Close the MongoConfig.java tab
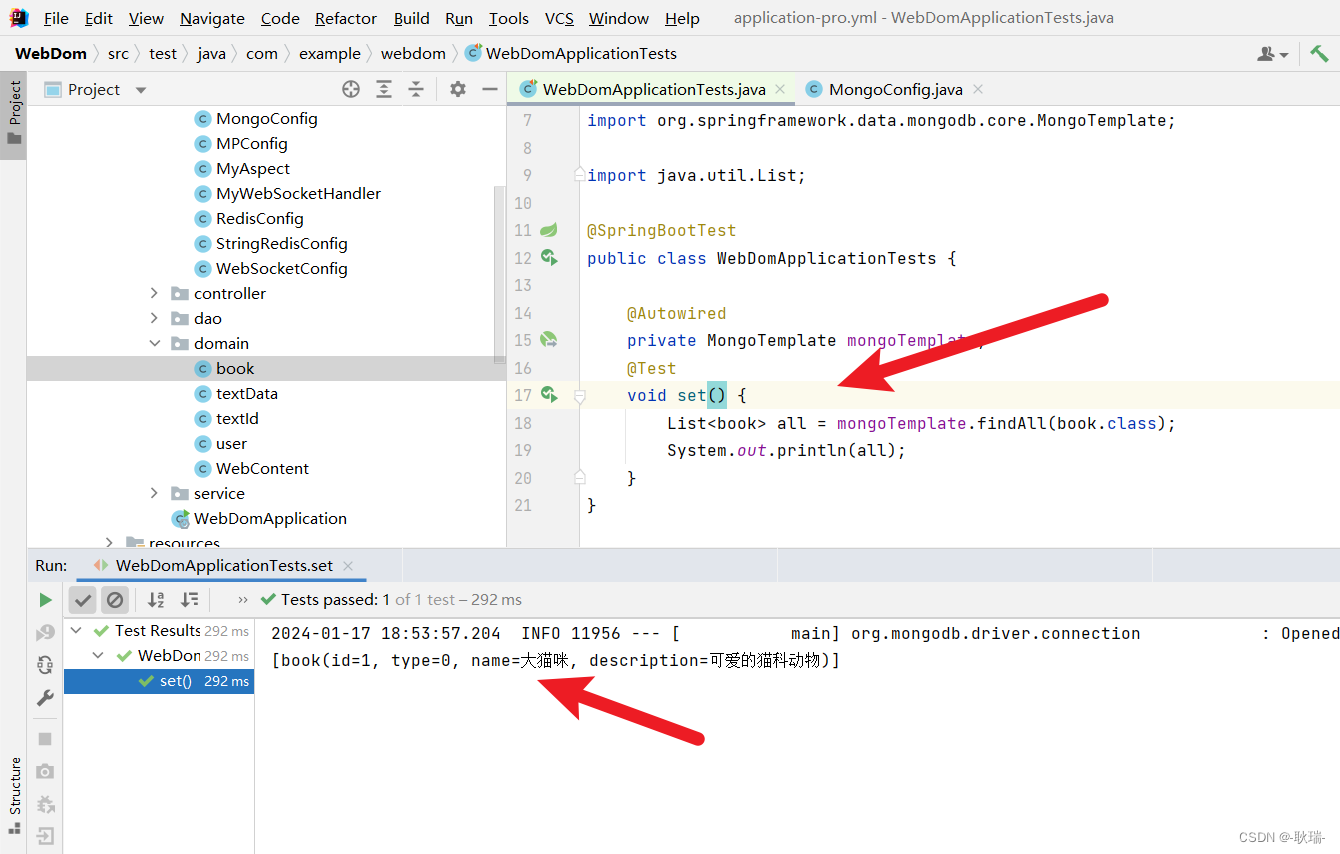 [x=978, y=89]
